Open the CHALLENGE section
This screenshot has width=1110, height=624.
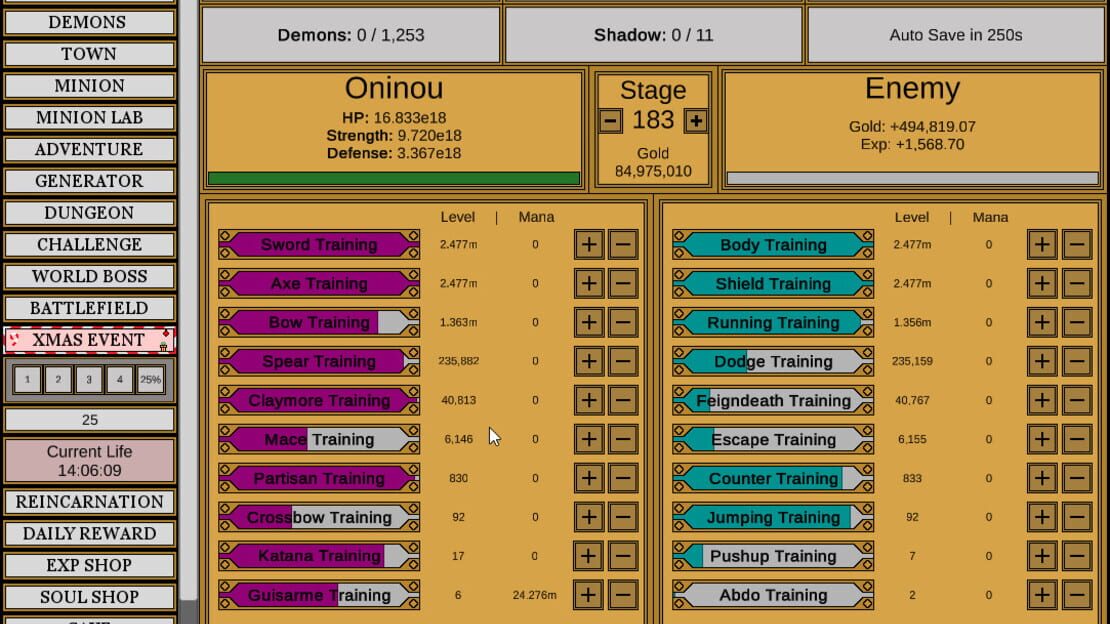point(89,245)
